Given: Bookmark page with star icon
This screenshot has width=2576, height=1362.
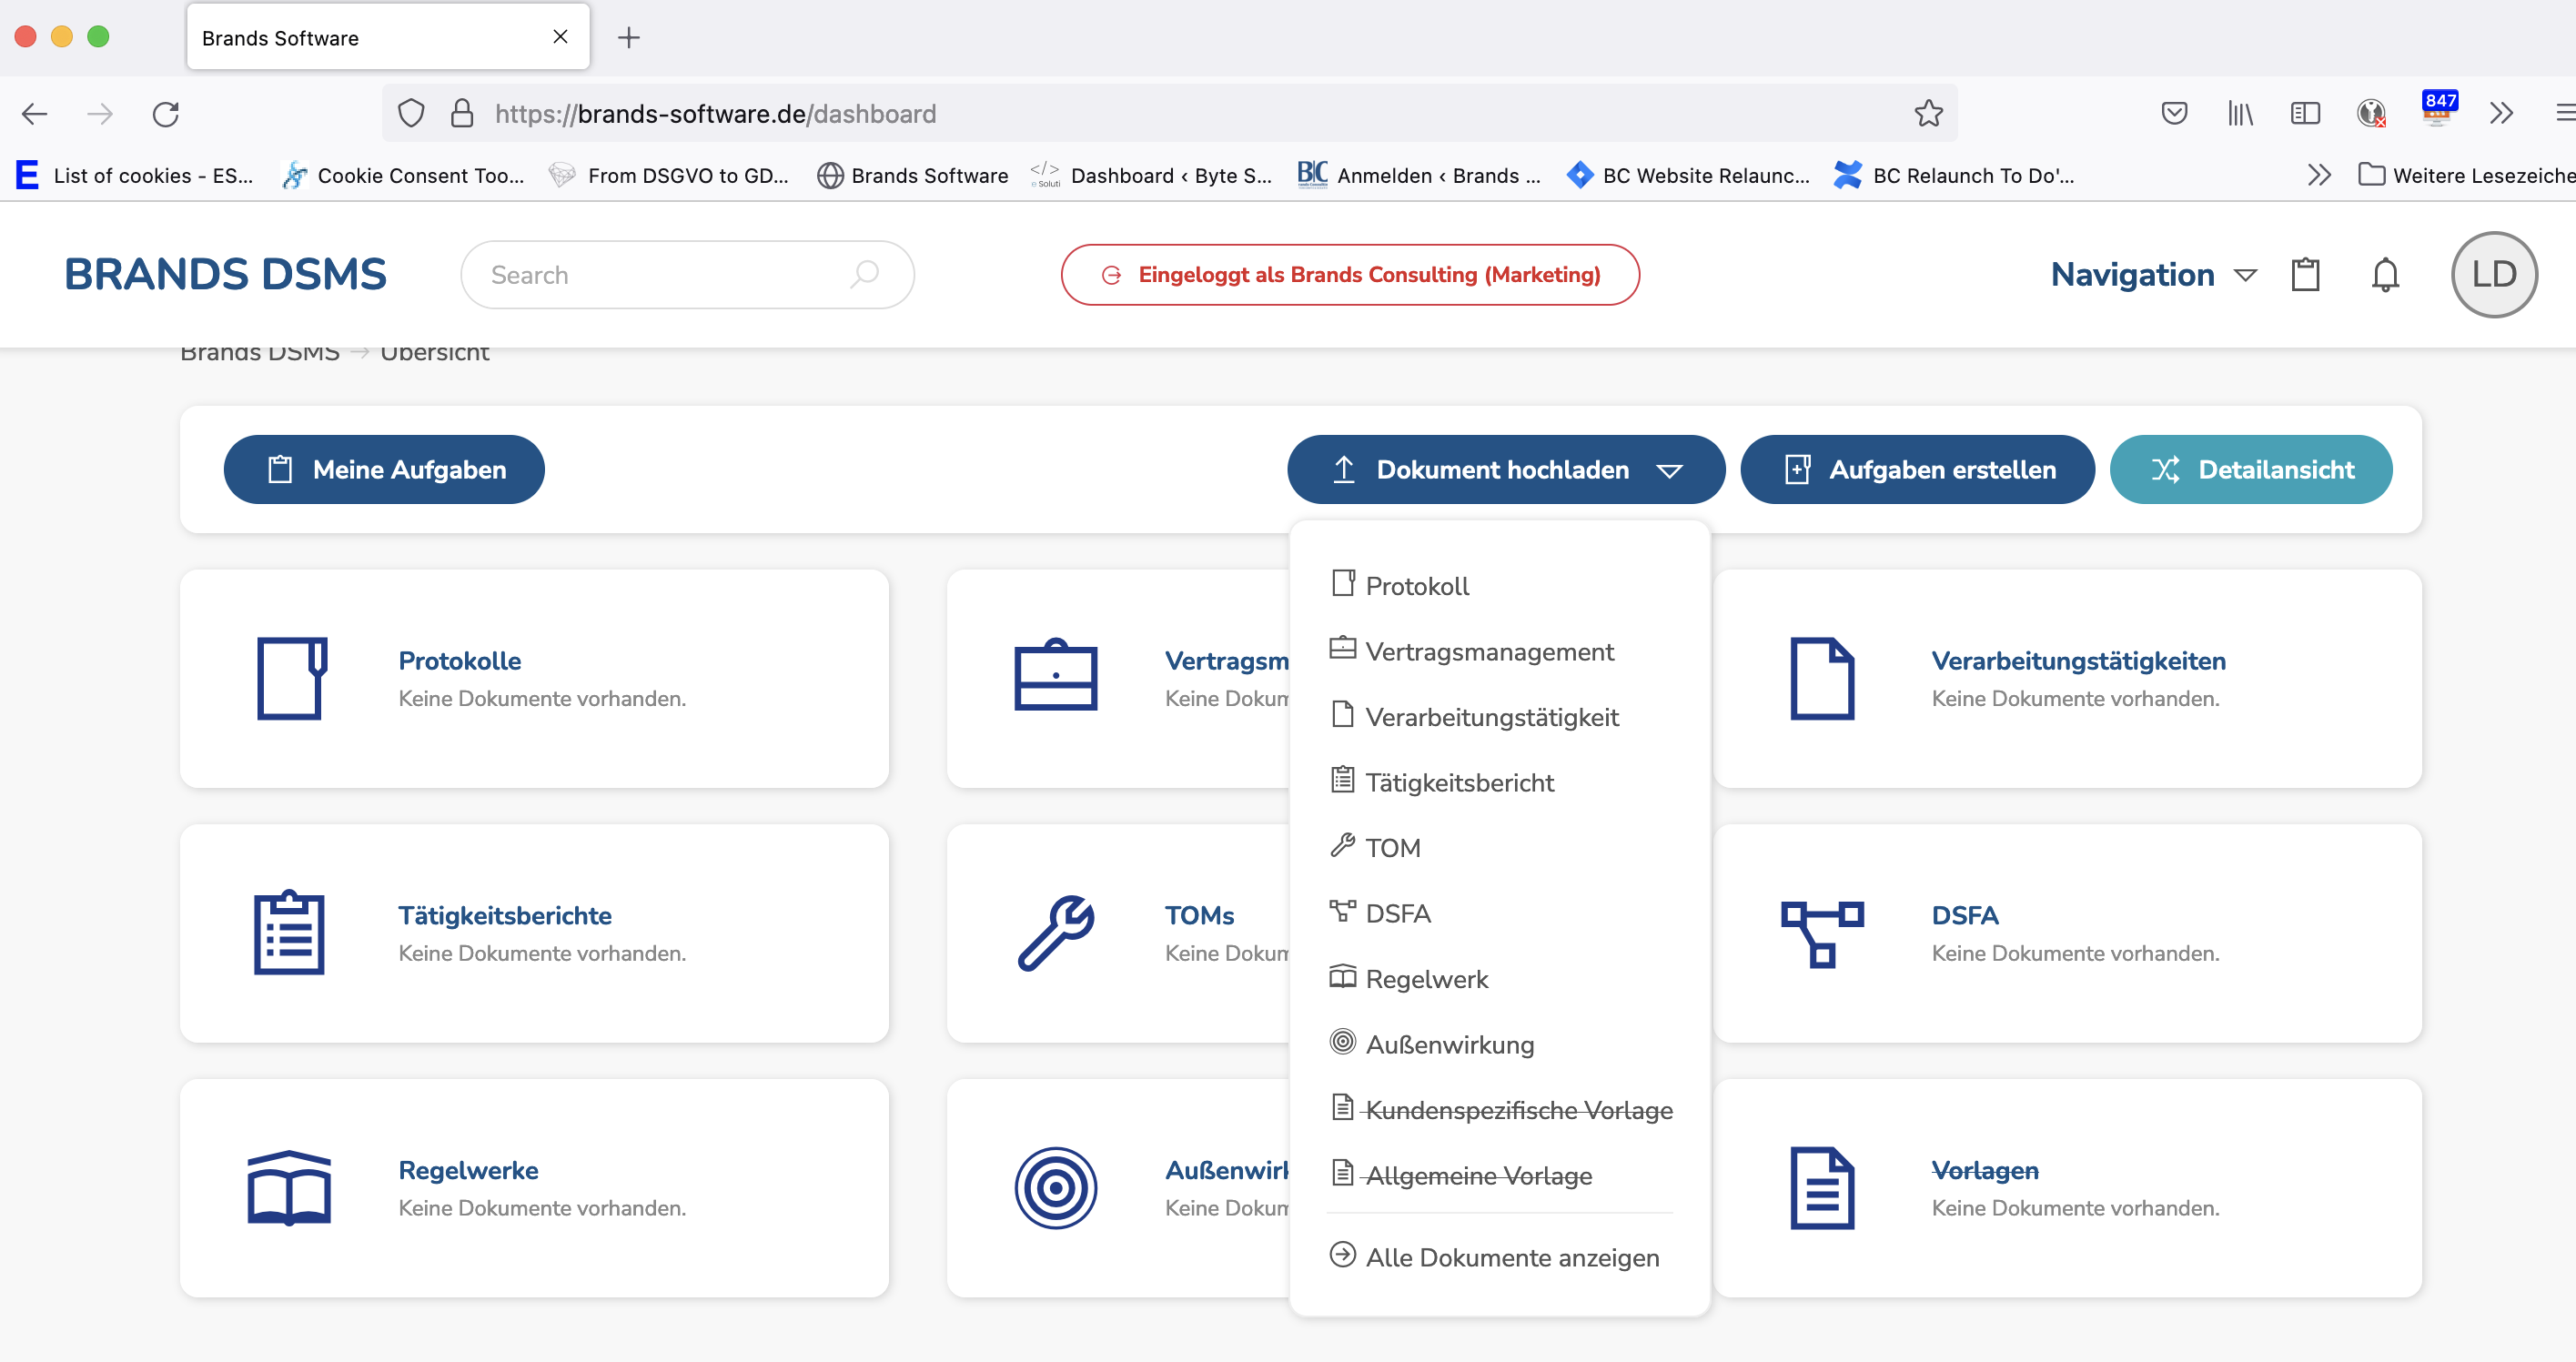Looking at the screenshot, I should (x=1928, y=114).
